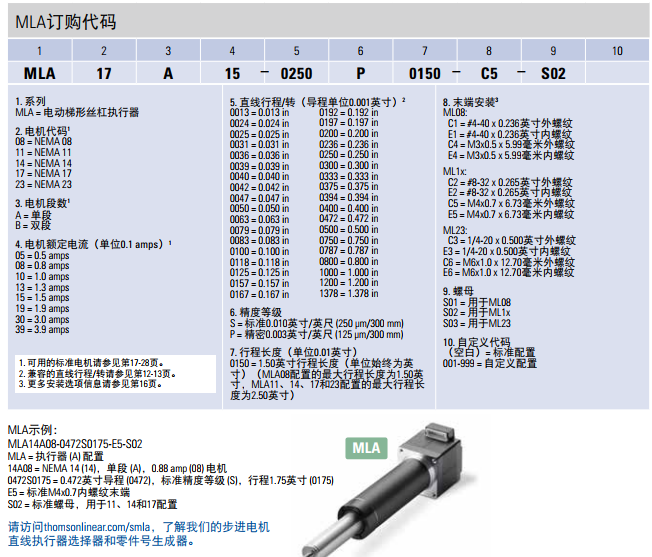Click the 'S02' nut code cell in the header row
Image resolution: width=652 pixels, height=557 pixels.
(553, 74)
